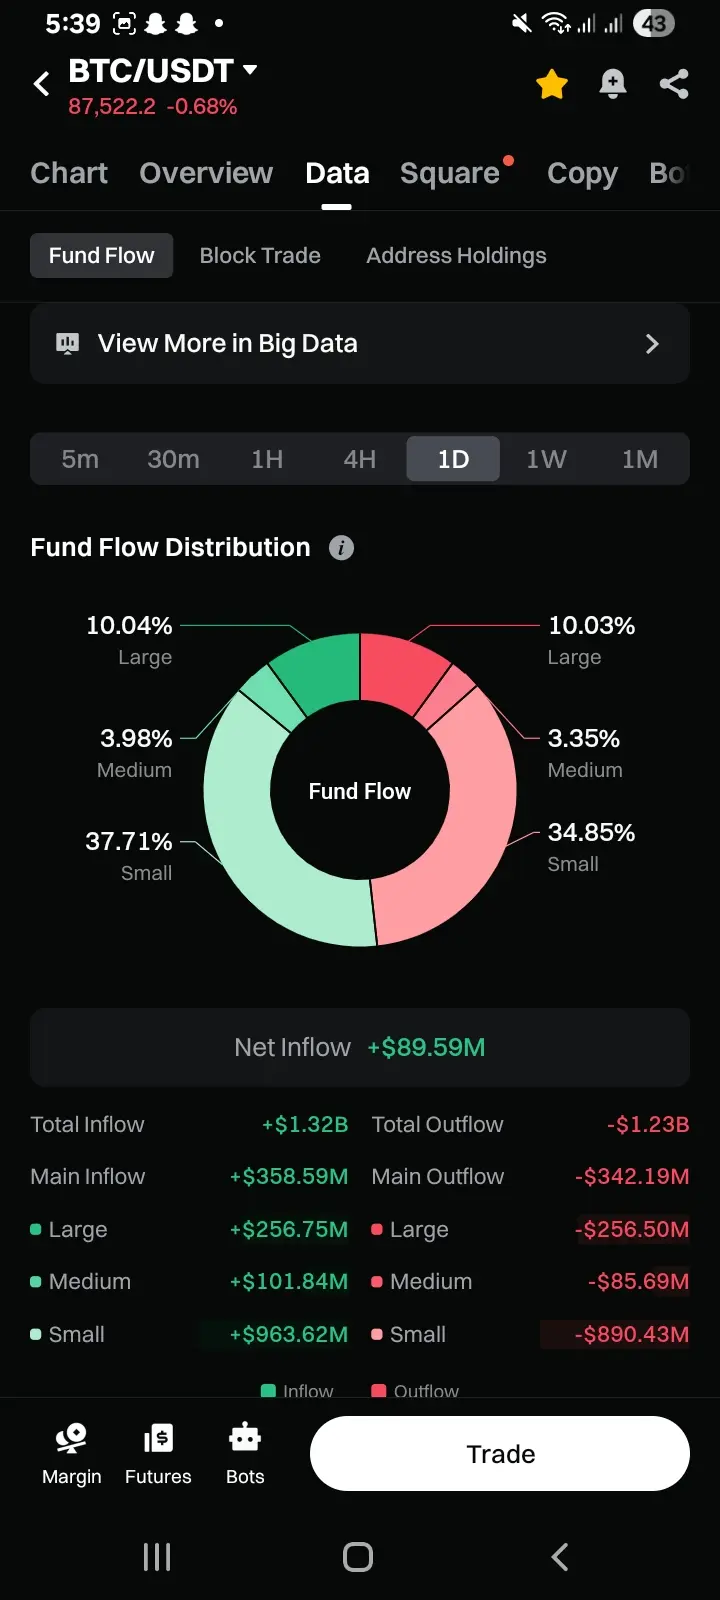Screen dimensions: 720x1600
Task: Open Bots robot icon
Action: [245, 1440]
